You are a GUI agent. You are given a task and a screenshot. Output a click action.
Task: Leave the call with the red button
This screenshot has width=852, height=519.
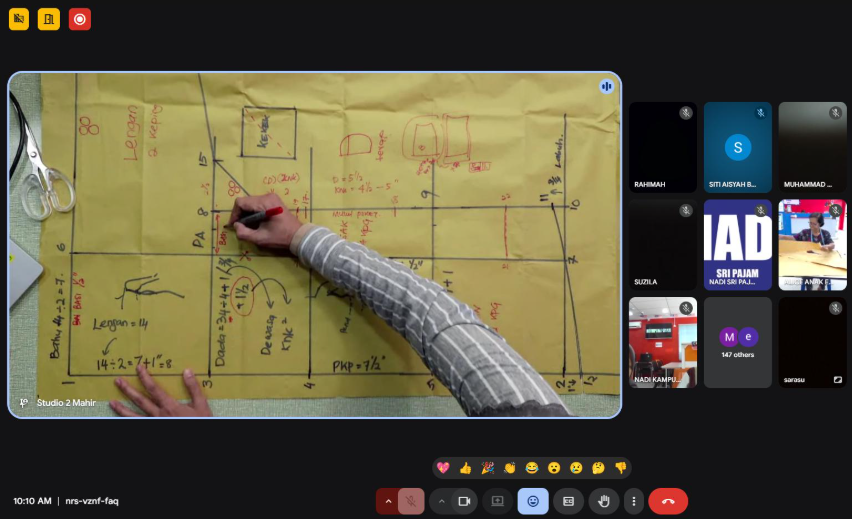[668, 500]
